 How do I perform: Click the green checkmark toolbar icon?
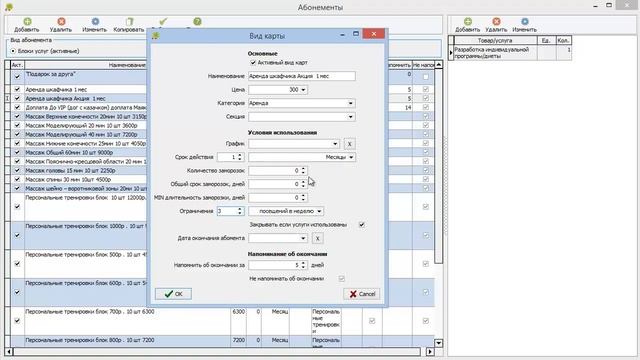click(x=163, y=21)
